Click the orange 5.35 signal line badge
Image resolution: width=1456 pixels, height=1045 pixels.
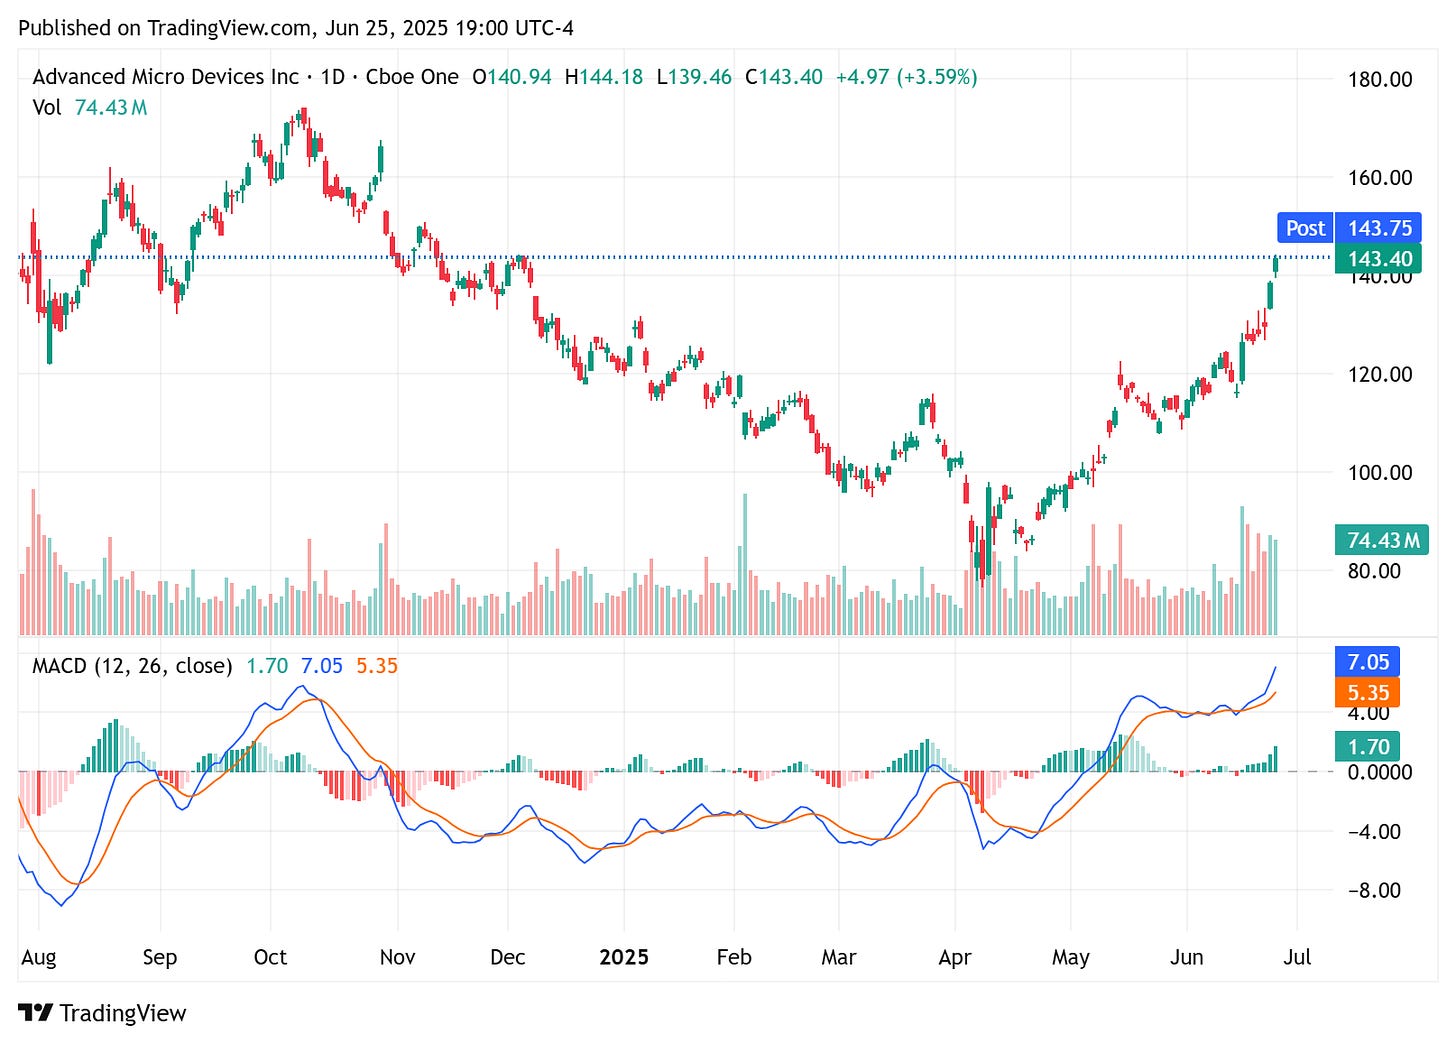click(1368, 691)
